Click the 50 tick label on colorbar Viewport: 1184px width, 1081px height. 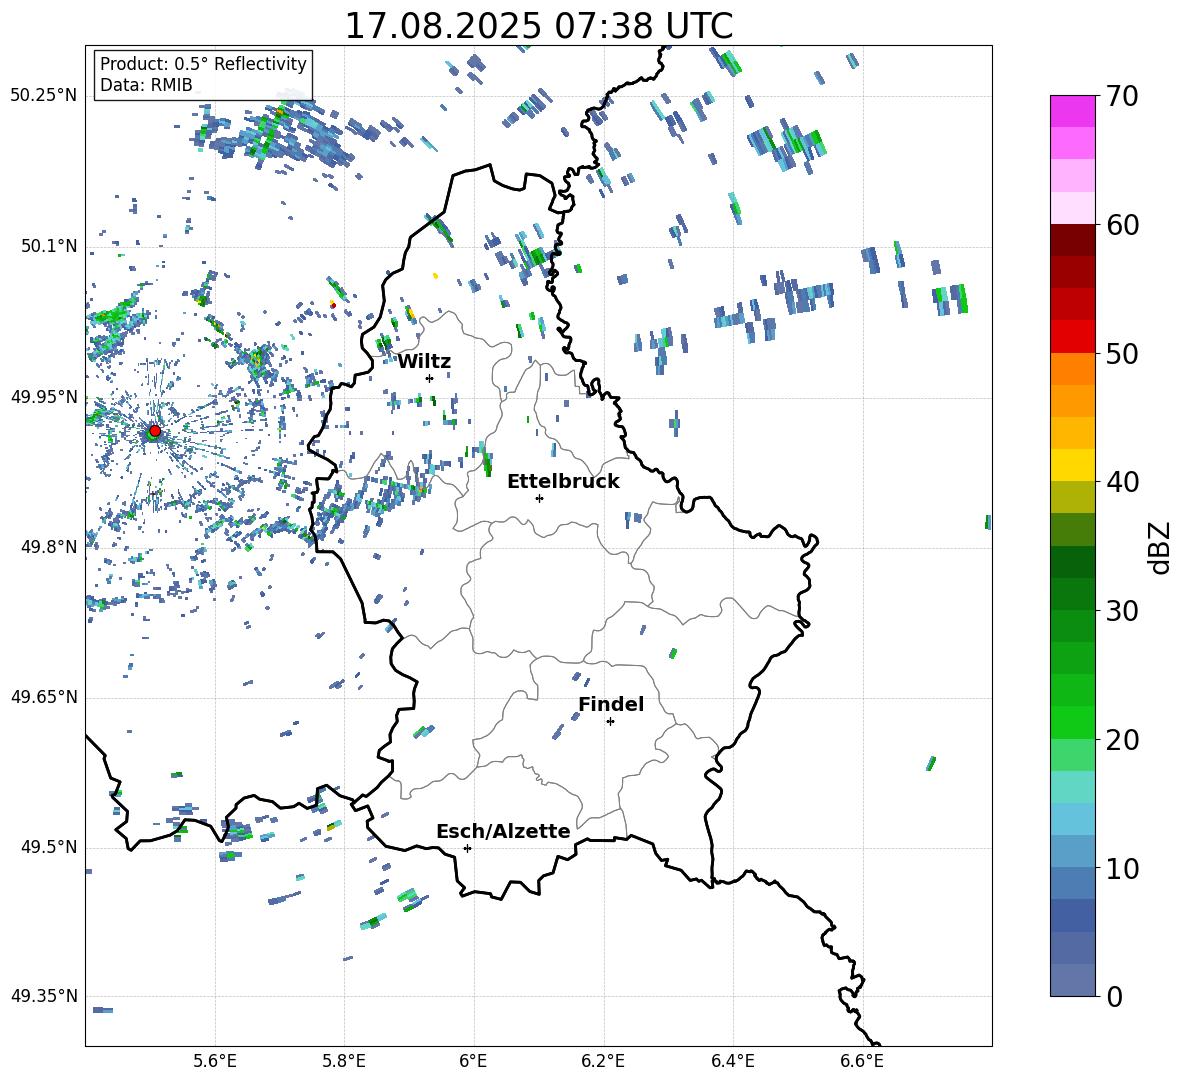click(1121, 354)
